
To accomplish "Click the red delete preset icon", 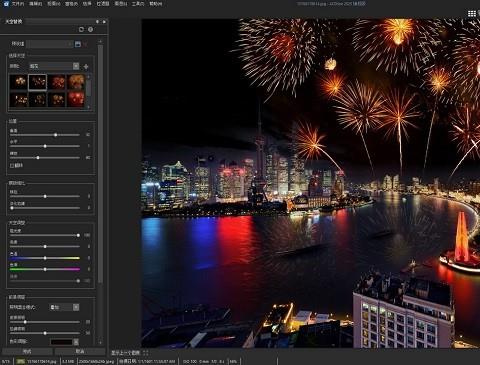I will pyautogui.click(x=85, y=44).
